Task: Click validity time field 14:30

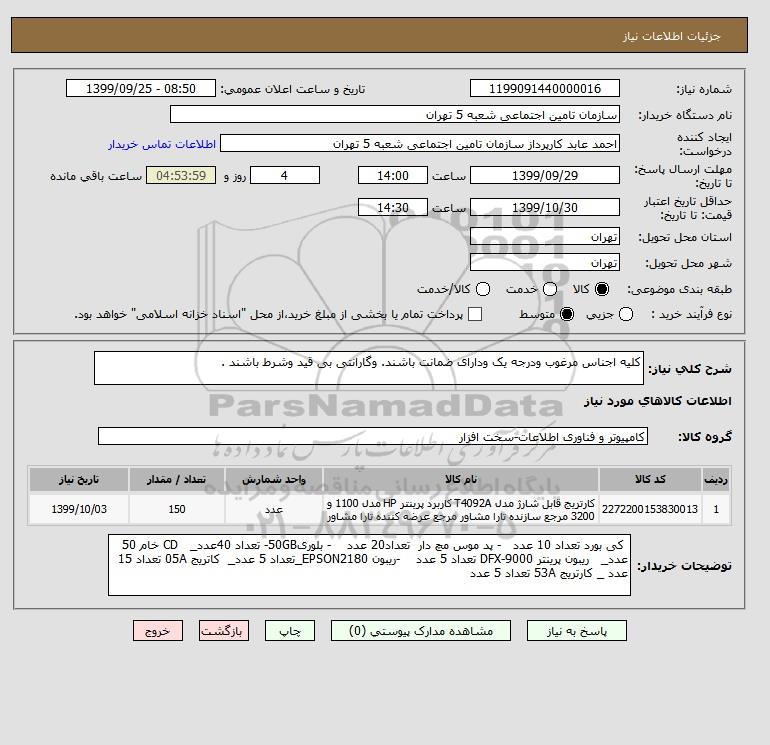Action: click(x=393, y=207)
